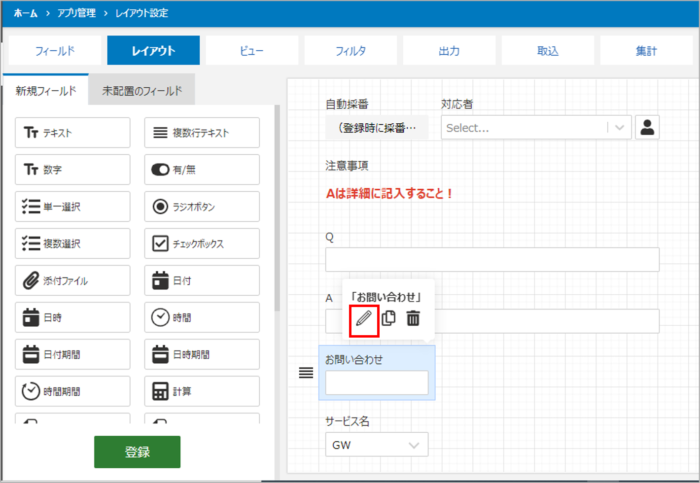Go to the 出力 tab

tap(449, 50)
